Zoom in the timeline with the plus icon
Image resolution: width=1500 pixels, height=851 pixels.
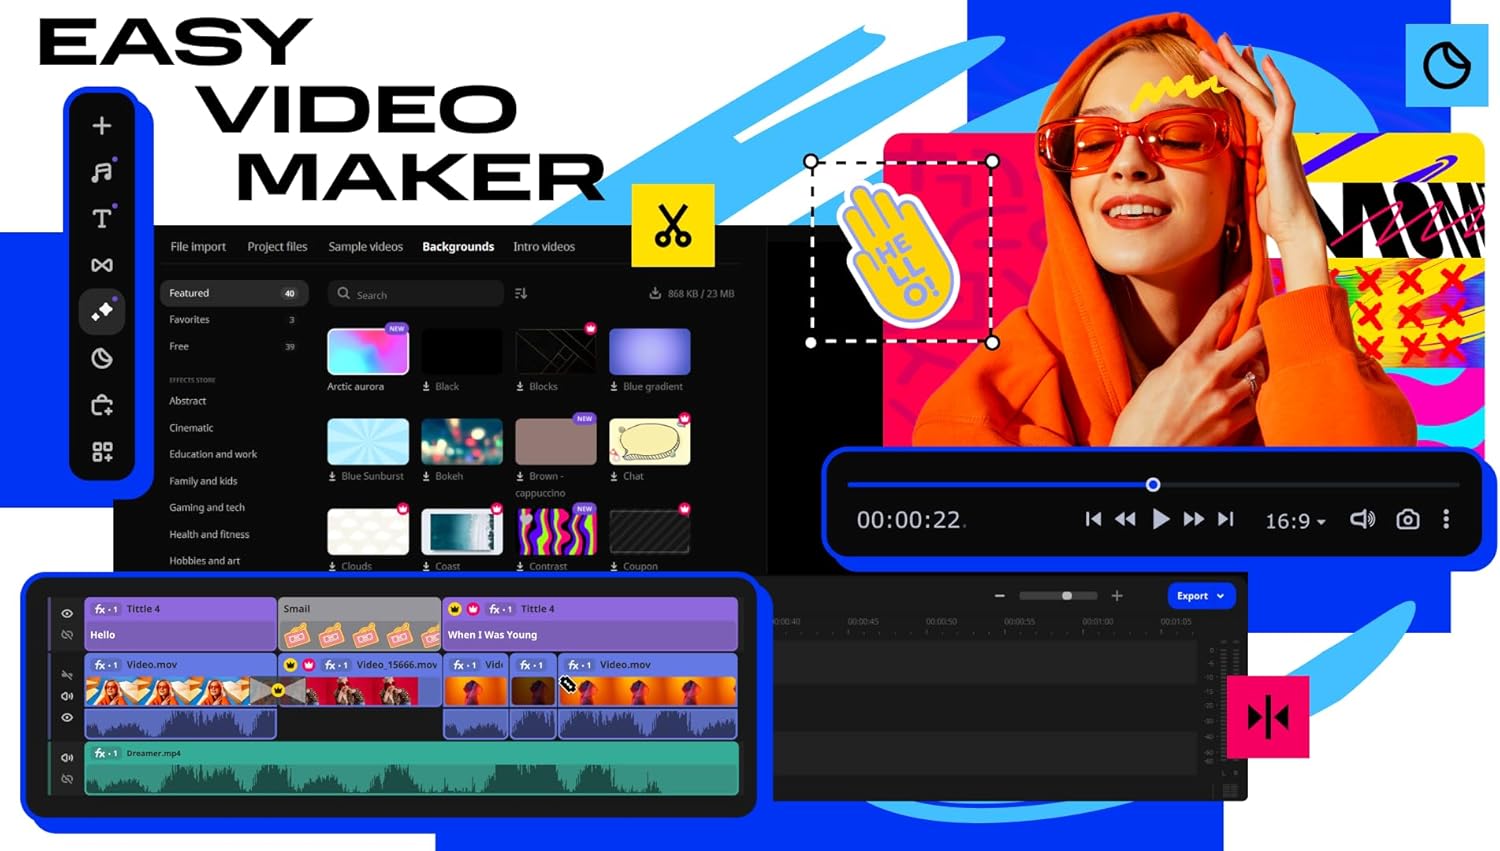1117,596
